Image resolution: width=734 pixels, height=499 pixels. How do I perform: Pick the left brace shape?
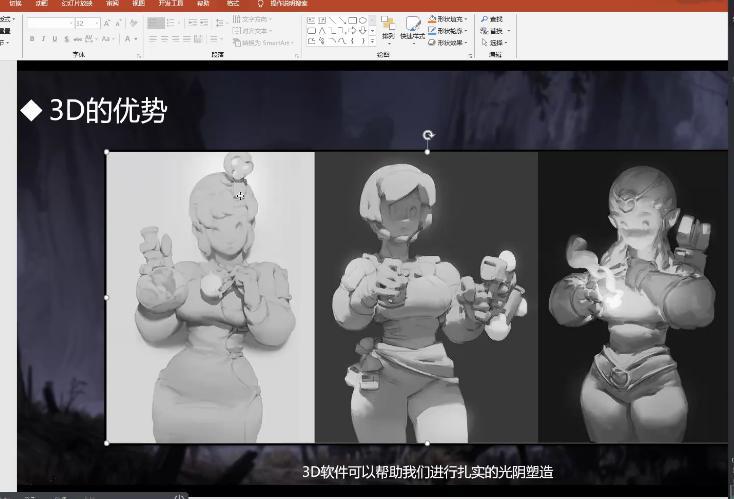click(x=352, y=41)
